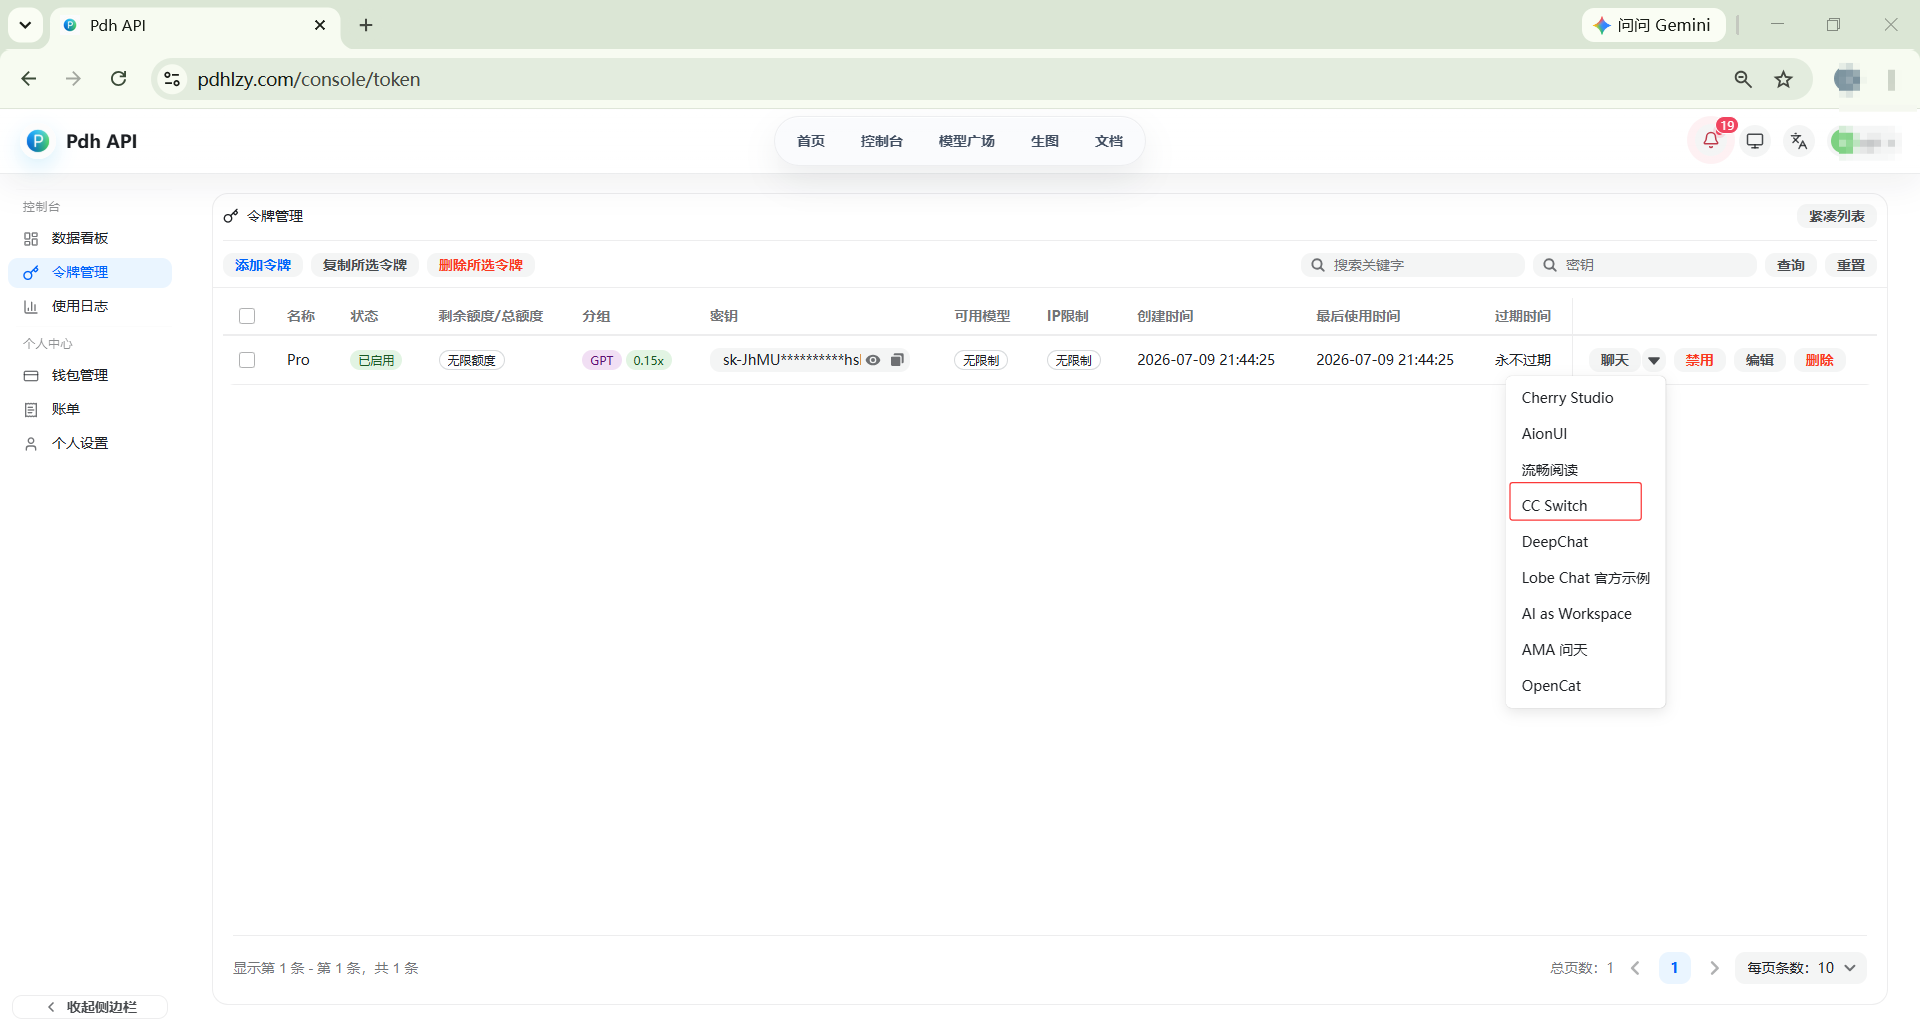
Task: Reveal the hidden token key with eye icon
Action: [x=873, y=360]
